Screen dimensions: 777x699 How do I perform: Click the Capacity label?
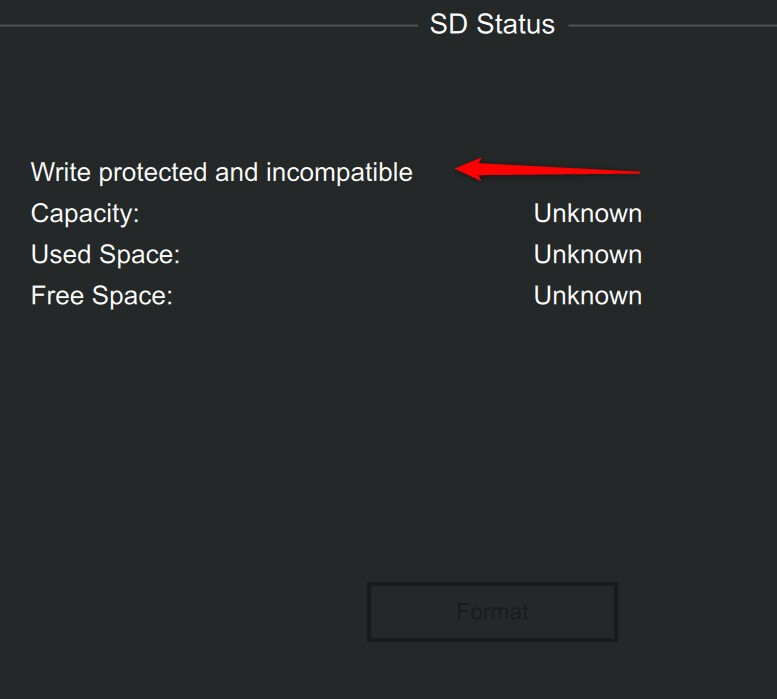[x=85, y=214]
